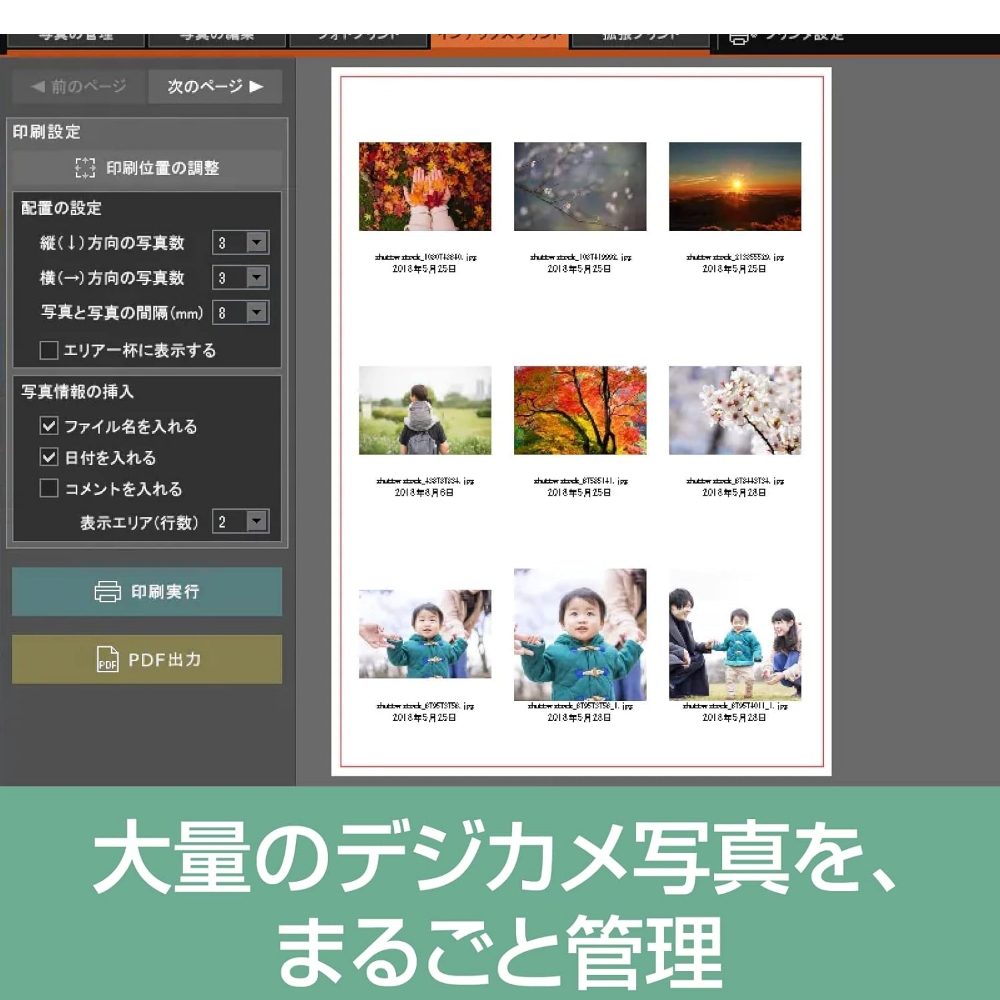Image resolution: width=1000 pixels, height=1000 pixels.
Task: Open 写真と写真の間隔 dropdown
Action: click(257, 313)
